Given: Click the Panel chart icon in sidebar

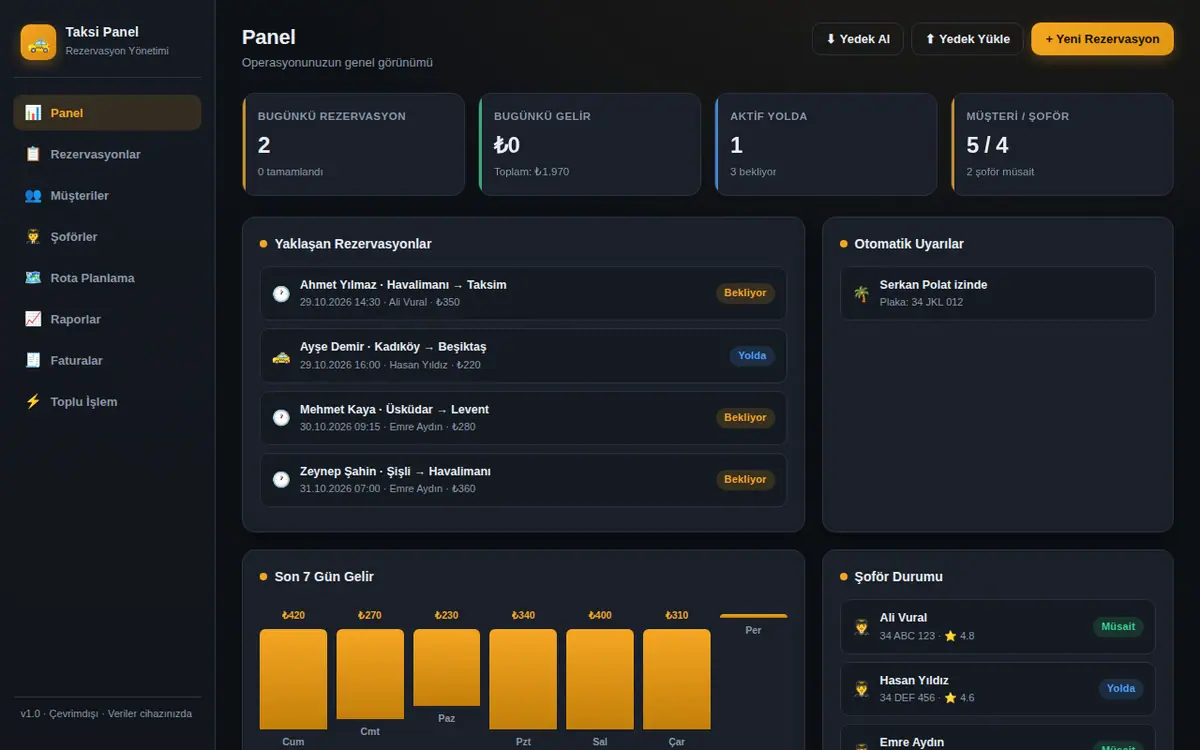Looking at the screenshot, I should coord(33,113).
